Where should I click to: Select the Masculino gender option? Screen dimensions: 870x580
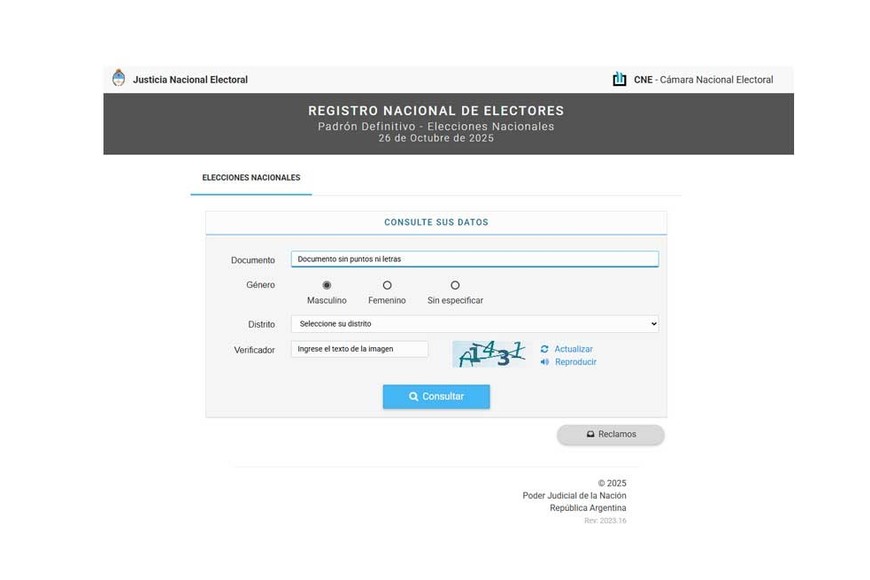pyautogui.click(x=327, y=285)
